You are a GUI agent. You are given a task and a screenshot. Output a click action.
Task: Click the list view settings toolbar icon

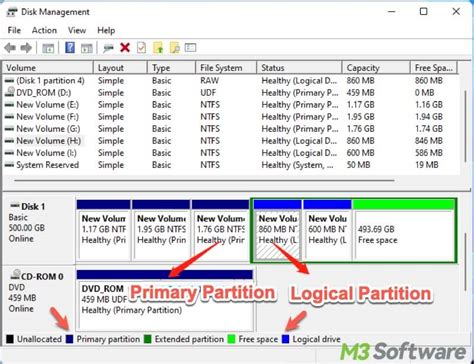pyautogui.click(x=190, y=48)
